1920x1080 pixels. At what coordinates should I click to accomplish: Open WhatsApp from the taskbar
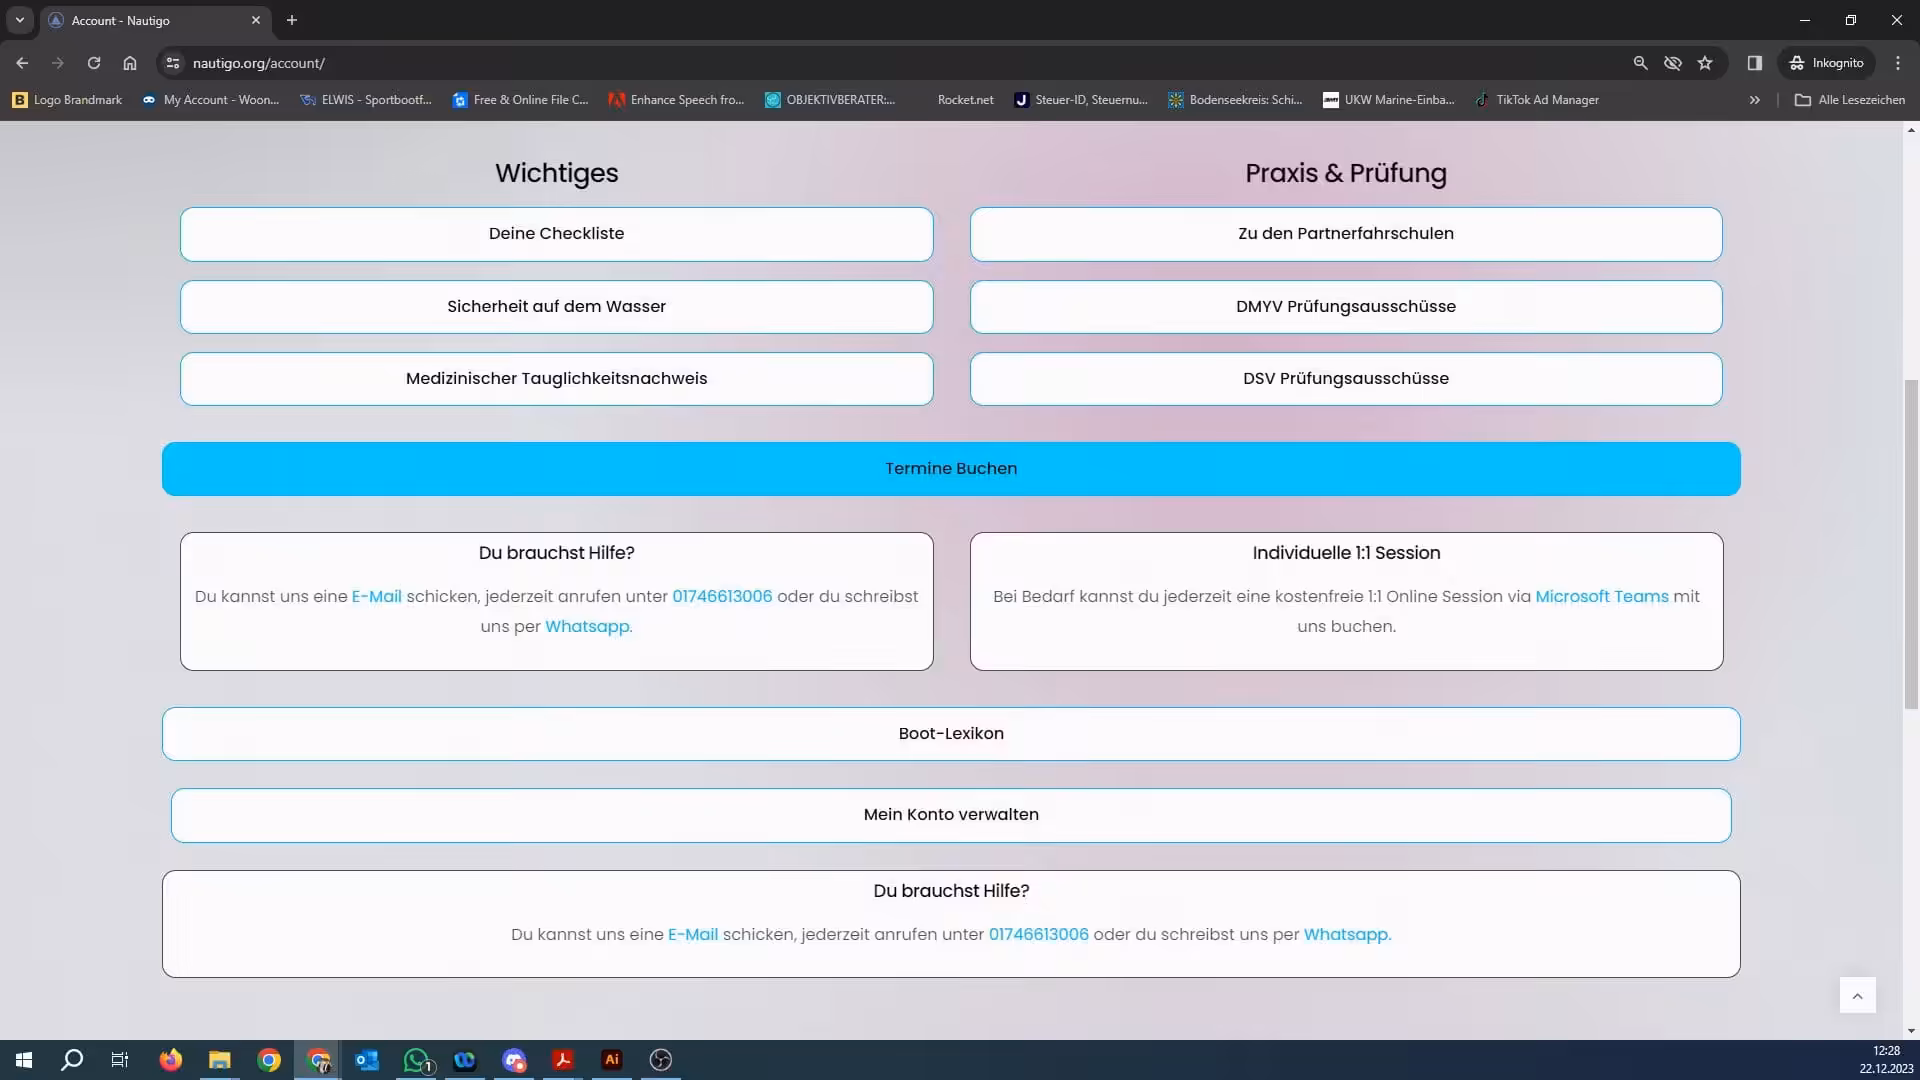tap(416, 1060)
